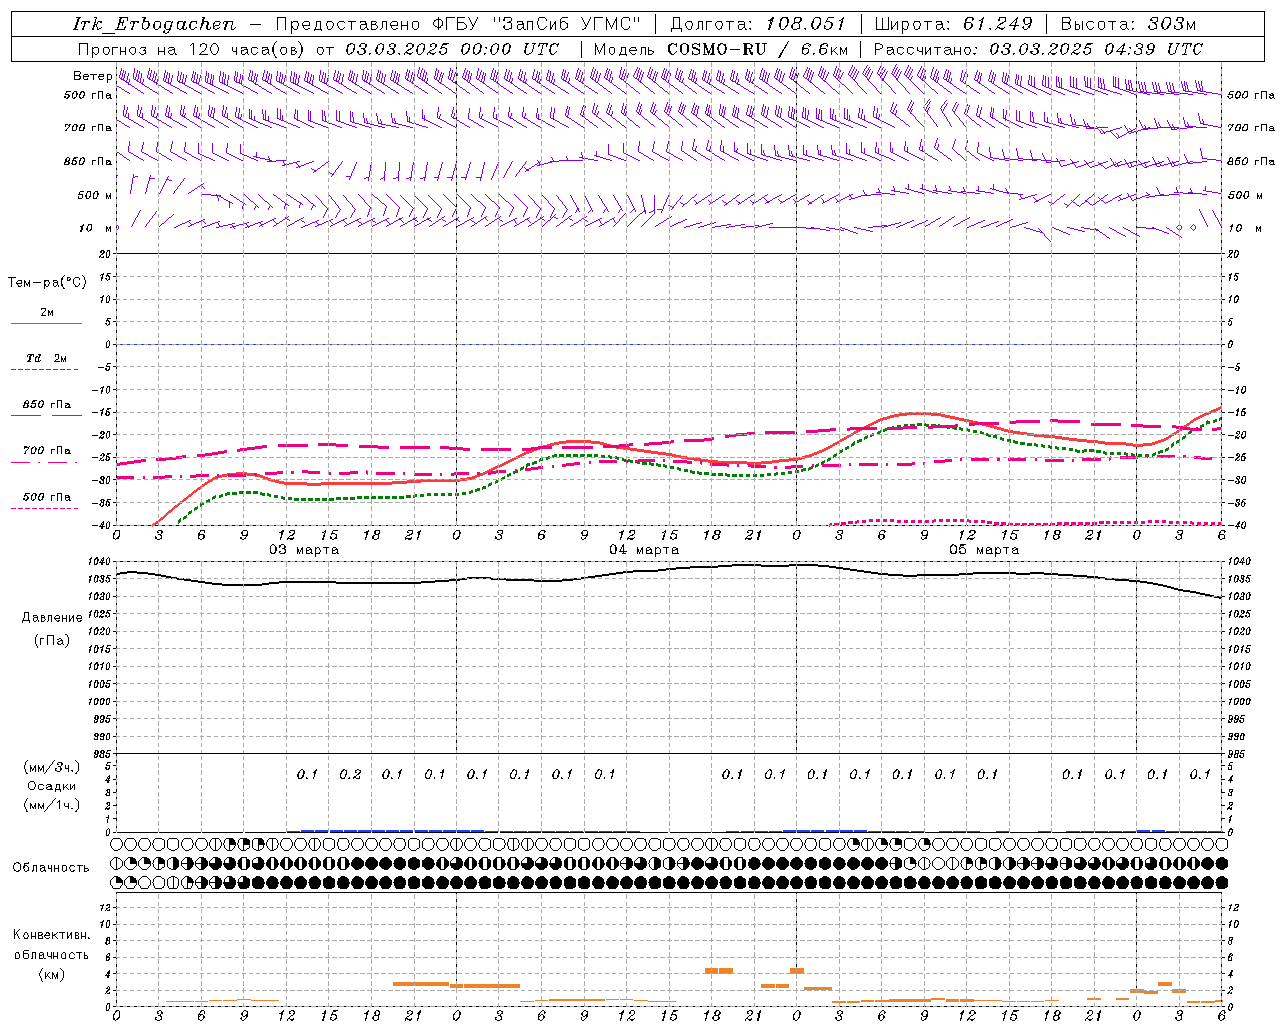
Task: Select the '05 марта' date label
Action: click(x=984, y=549)
